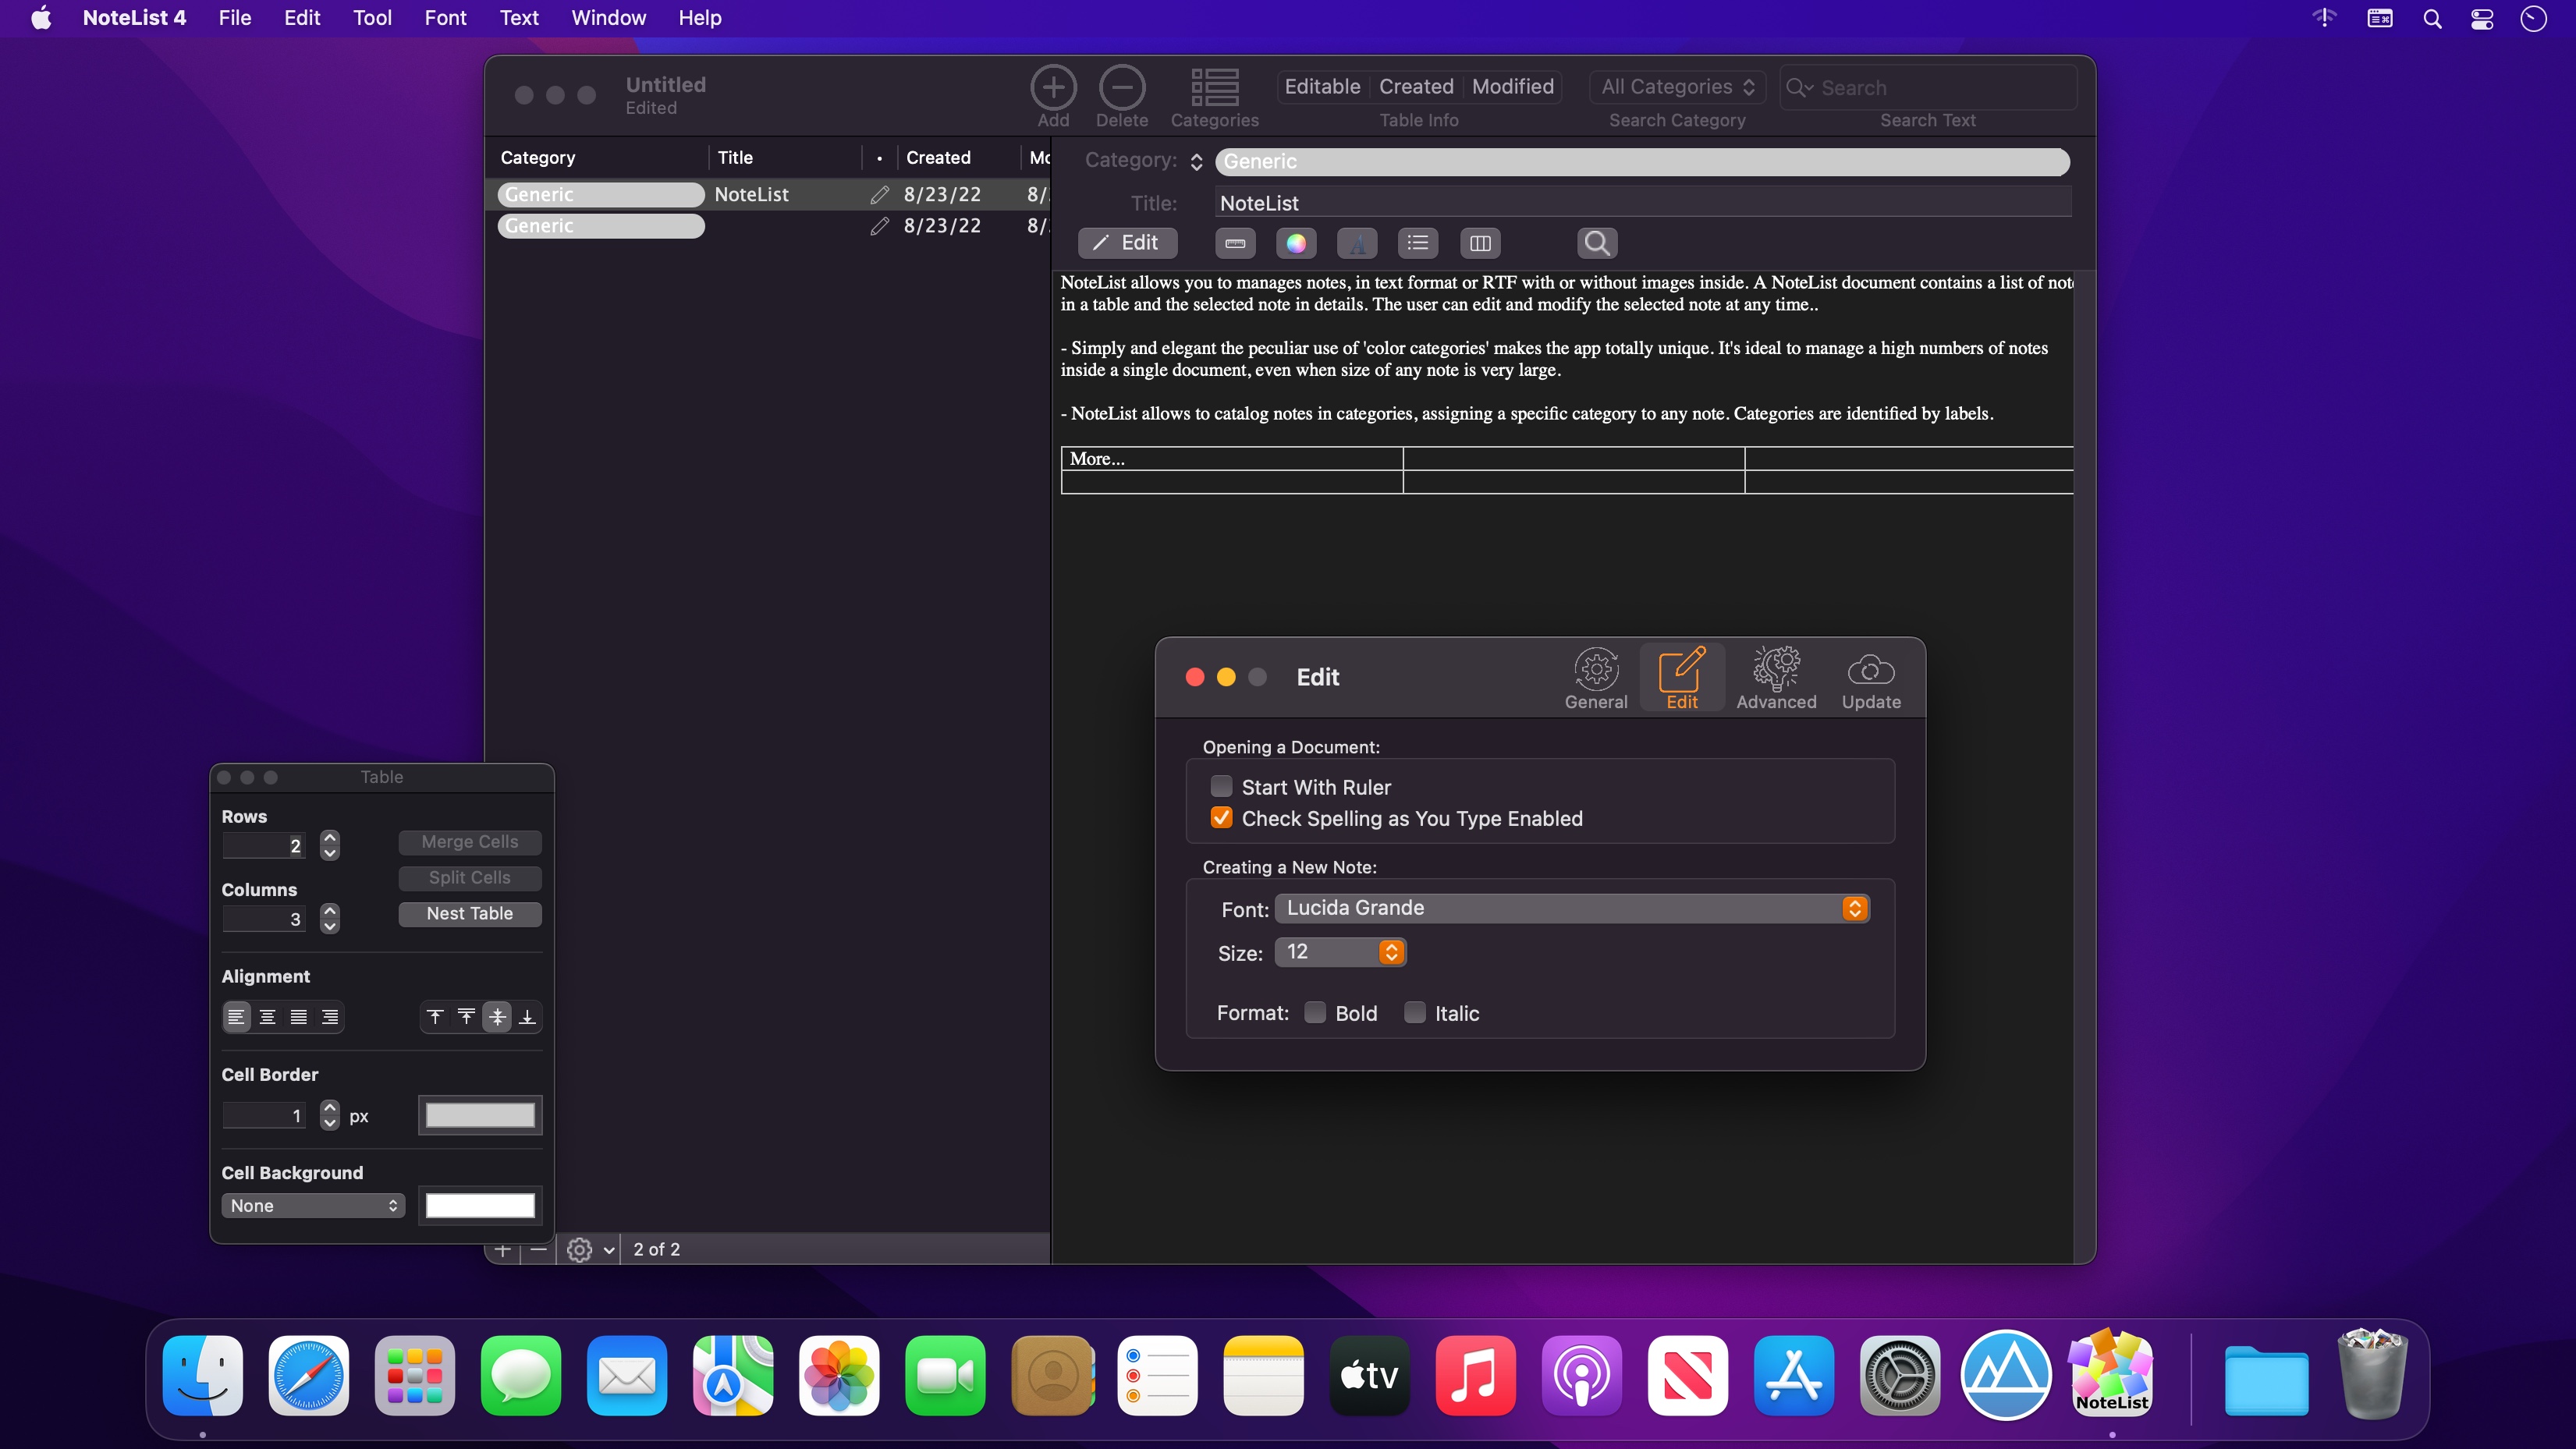
Task: Enable the Italic format checkbox
Action: pos(1414,1012)
